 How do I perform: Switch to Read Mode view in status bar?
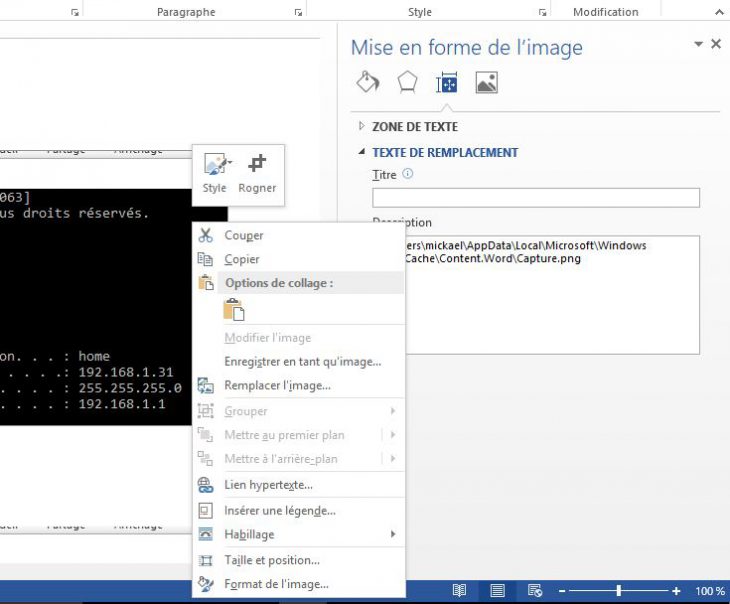coord(460,590)
